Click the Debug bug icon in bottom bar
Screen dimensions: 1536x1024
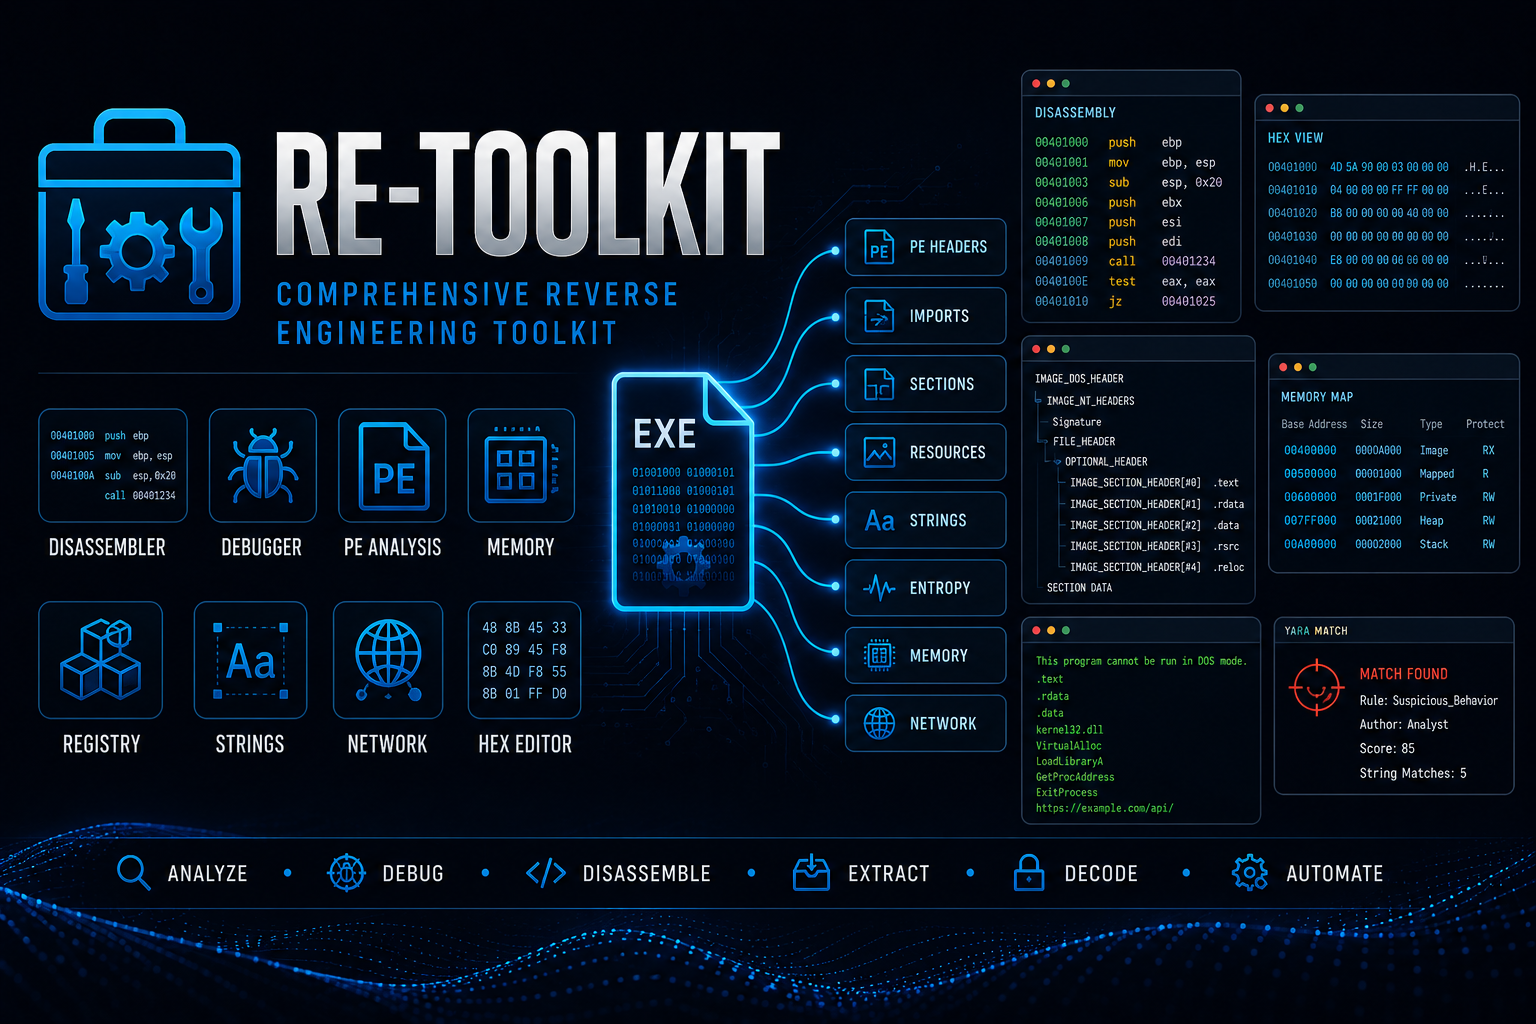click(346, 873)
